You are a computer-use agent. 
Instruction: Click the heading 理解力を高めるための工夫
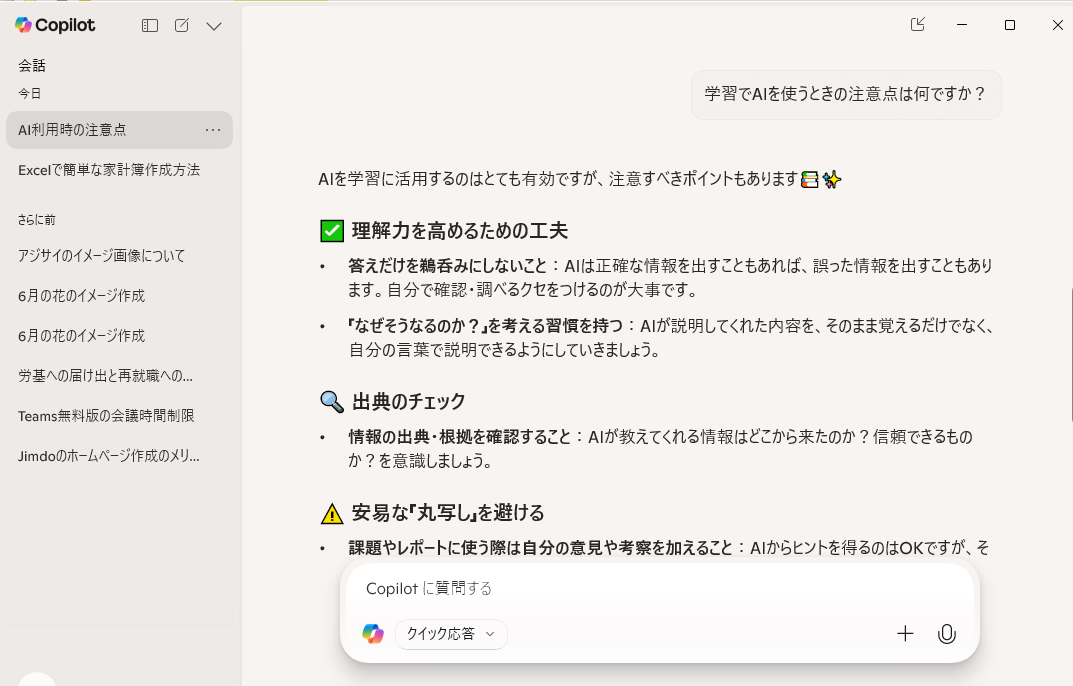(460, 231)
